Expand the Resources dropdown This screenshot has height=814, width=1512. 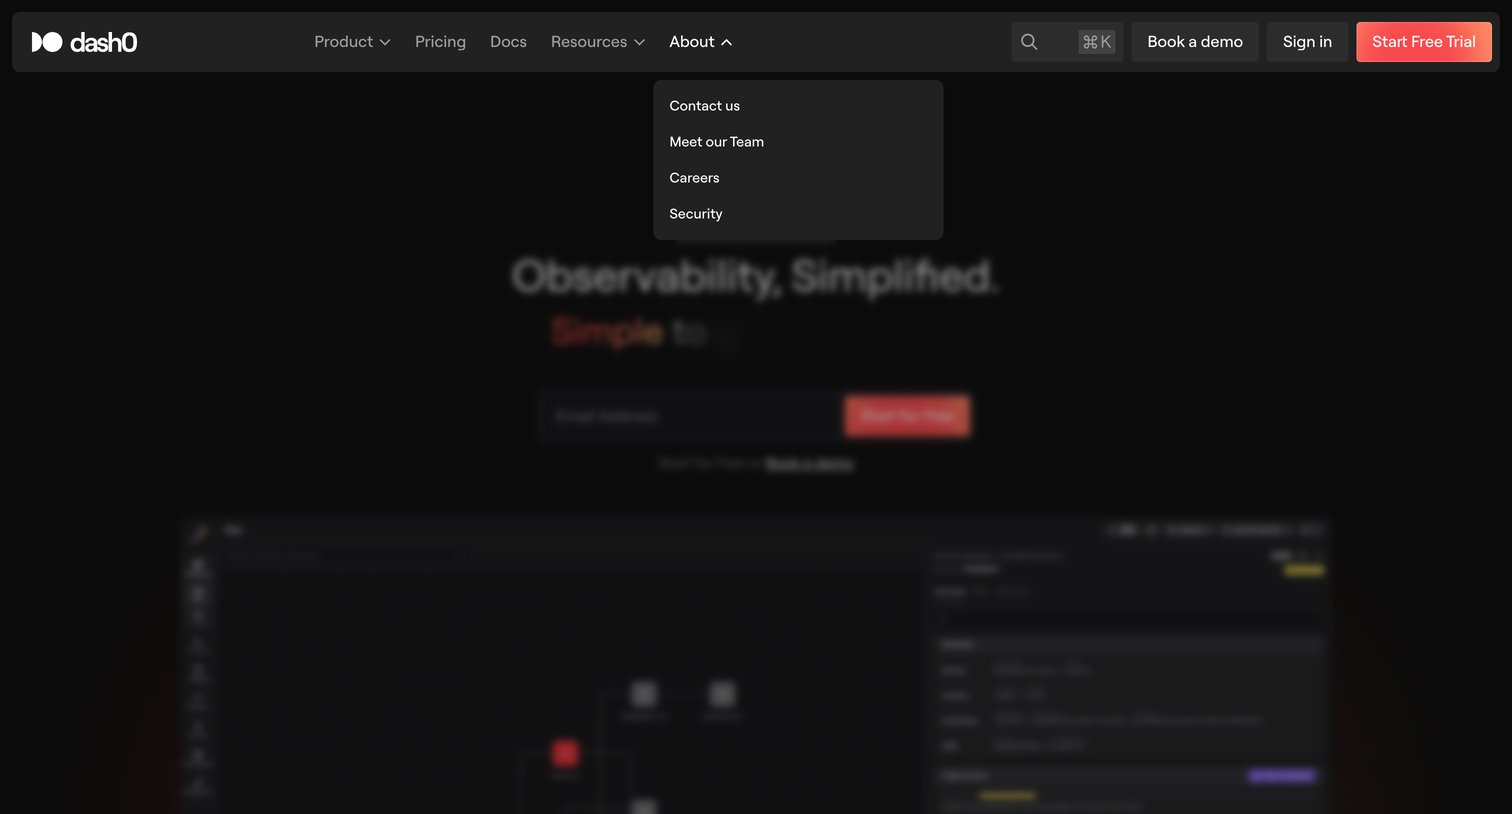(598, 42)
